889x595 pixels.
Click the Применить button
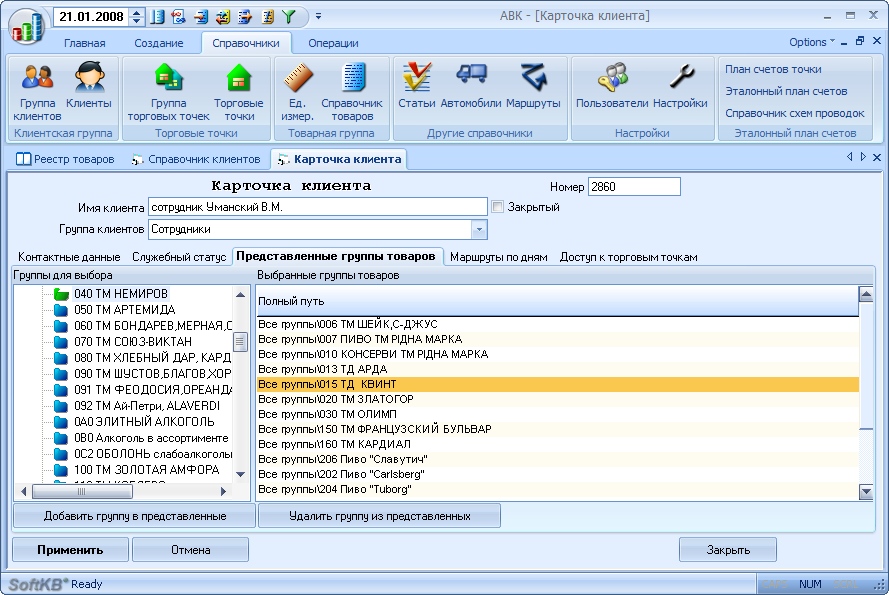70,550
